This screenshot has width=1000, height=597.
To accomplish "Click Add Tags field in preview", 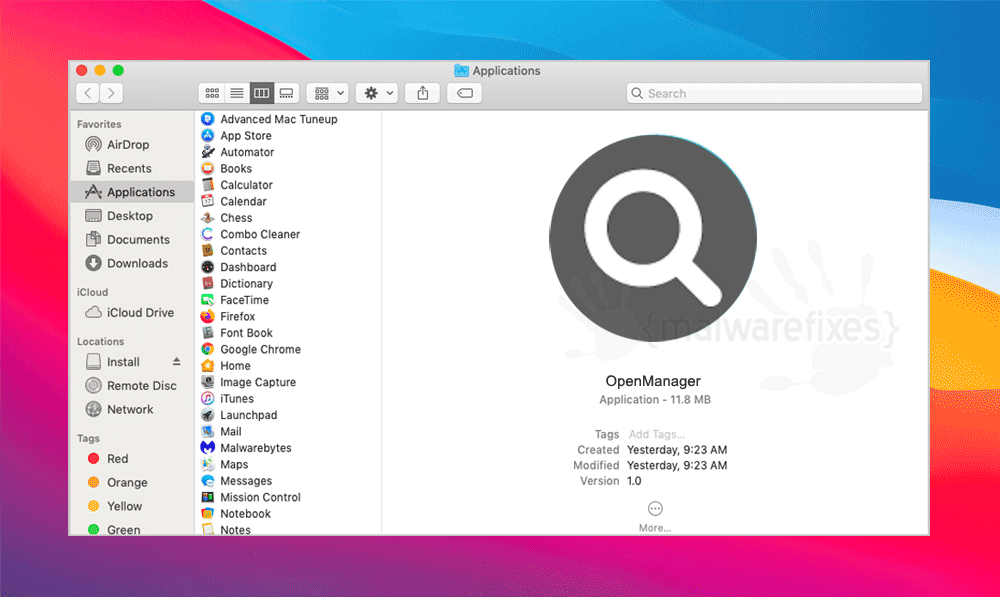I will click(x=657, y=434).
